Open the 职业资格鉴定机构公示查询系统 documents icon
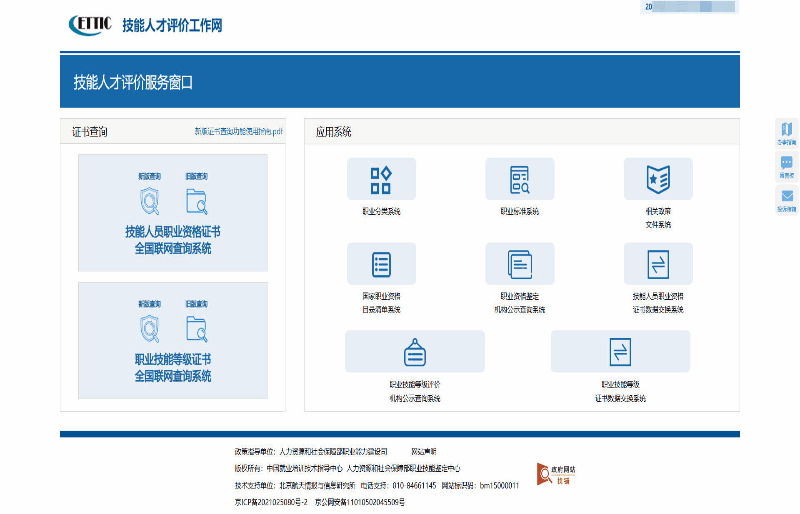800x514 pixels. (519, 264)
